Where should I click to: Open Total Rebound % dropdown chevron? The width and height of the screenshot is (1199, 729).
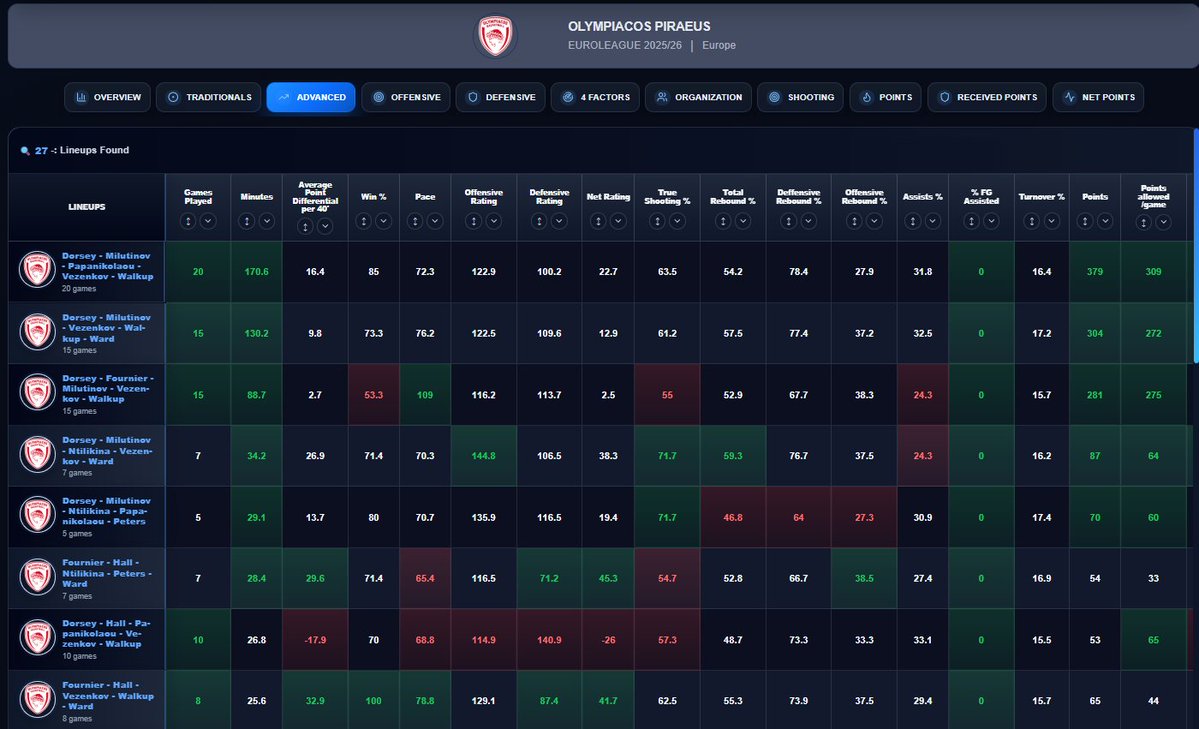click(x=742, y=221)
